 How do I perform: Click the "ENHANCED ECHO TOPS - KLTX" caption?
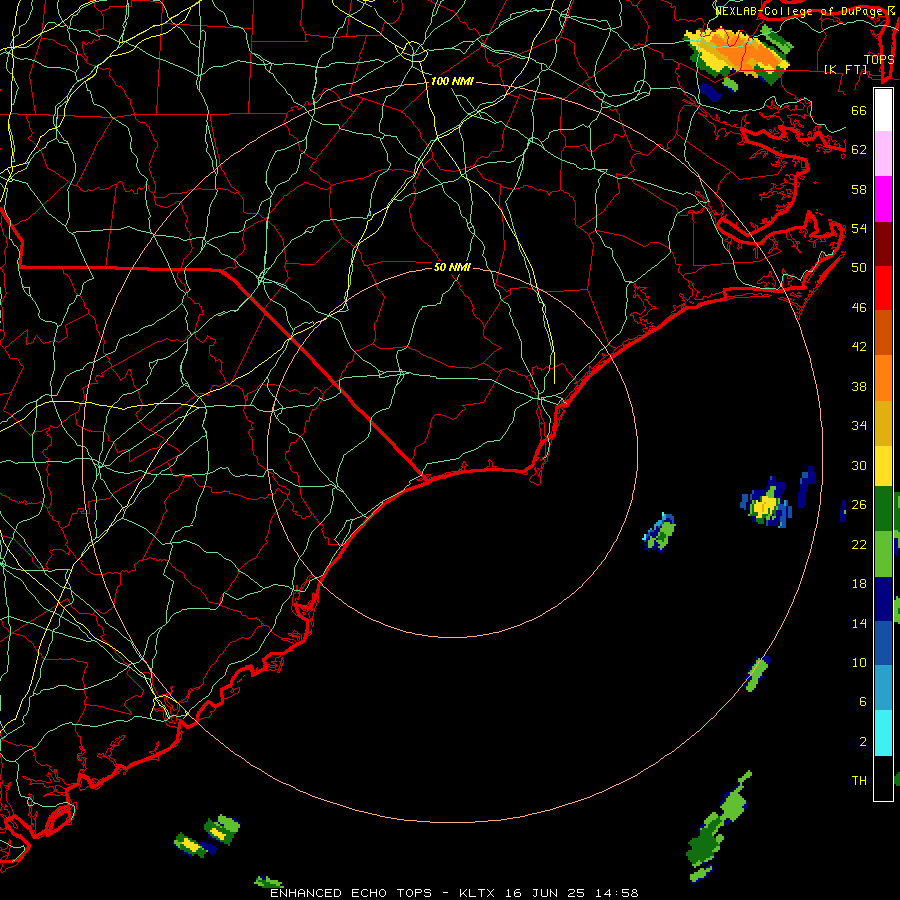pyautogui.click(x=383, y=893)
